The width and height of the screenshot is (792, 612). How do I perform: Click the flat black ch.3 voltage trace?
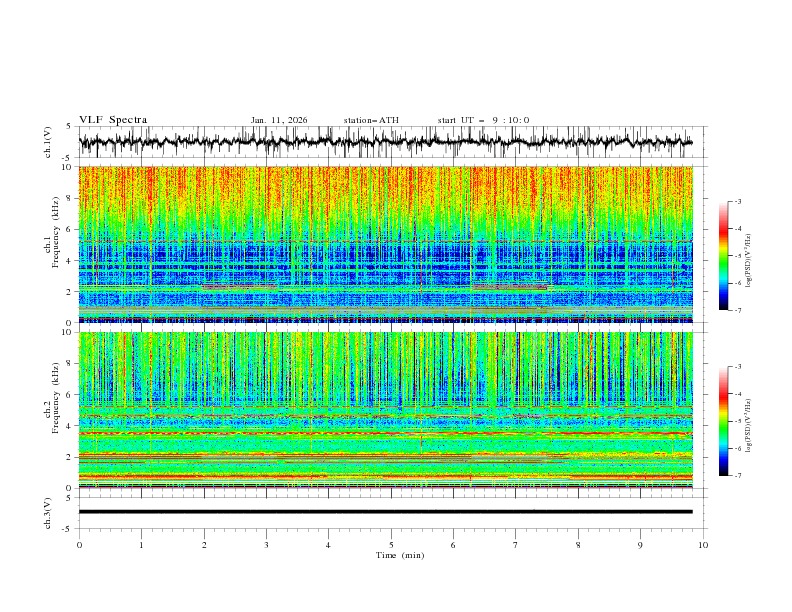click(385, 512)
